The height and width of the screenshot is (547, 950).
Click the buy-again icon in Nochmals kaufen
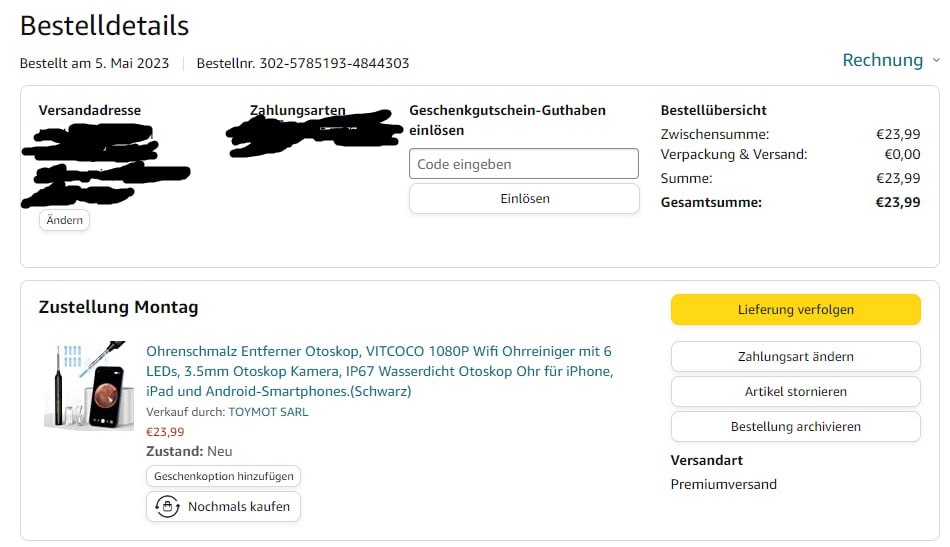tap(167, 506)
